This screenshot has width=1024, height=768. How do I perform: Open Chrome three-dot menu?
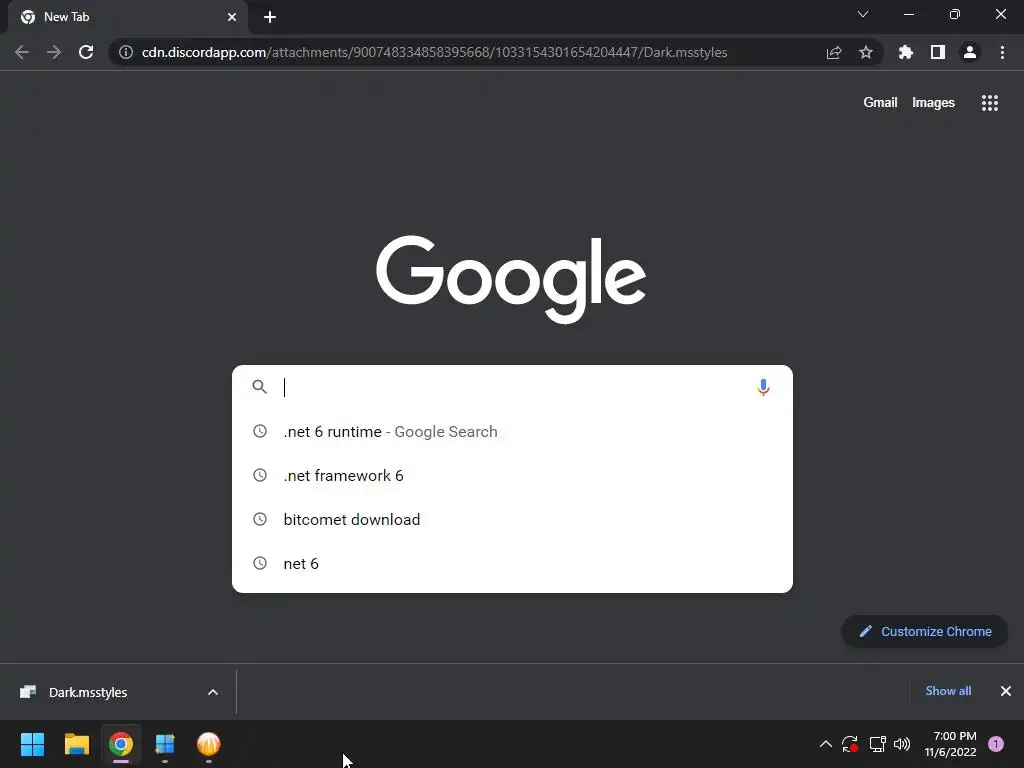click(1002, 52)
